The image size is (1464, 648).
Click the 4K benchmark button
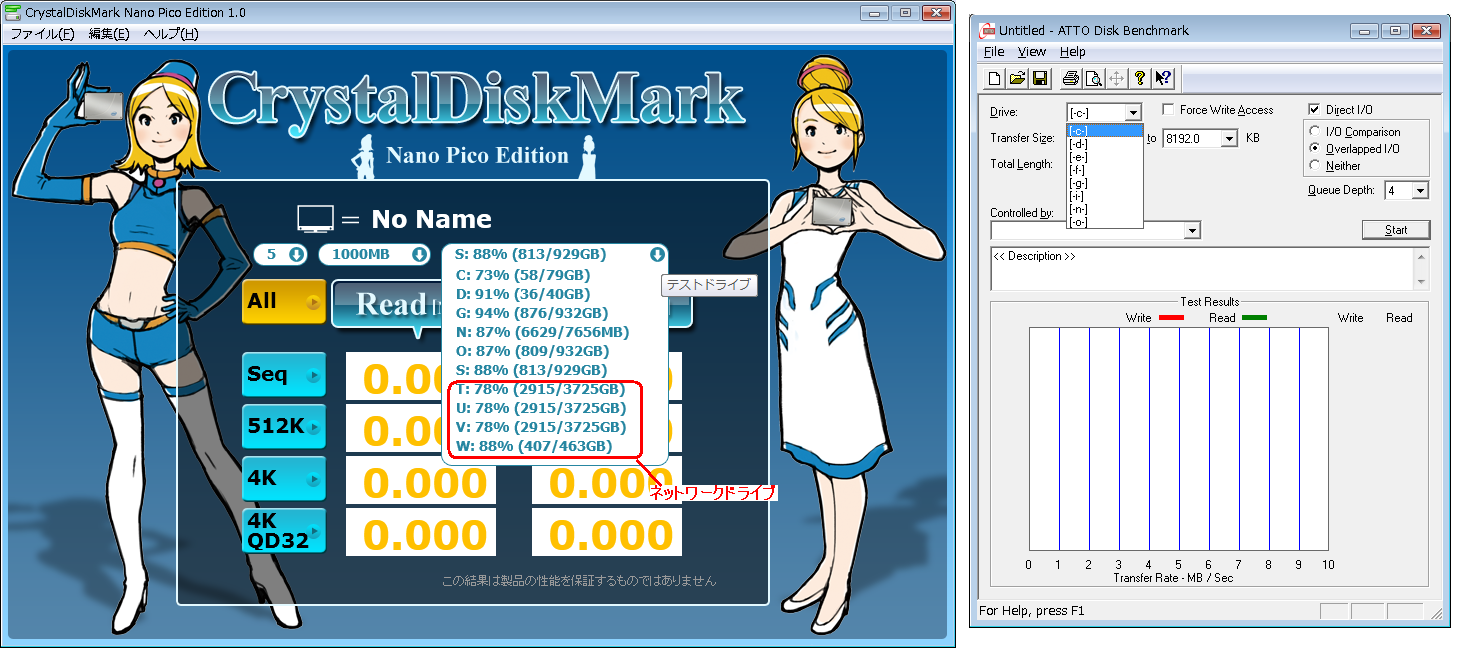(x=284, y=479)
